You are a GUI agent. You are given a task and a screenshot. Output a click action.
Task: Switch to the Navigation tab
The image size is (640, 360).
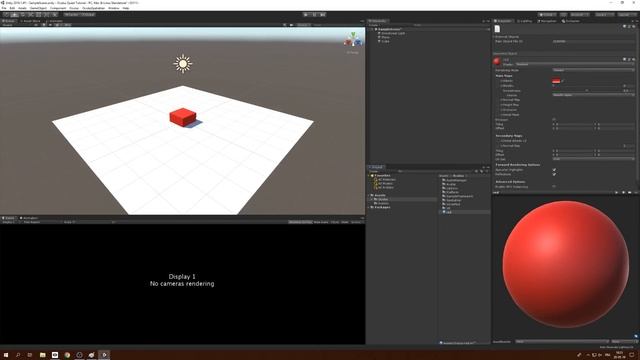click(547, 21)
